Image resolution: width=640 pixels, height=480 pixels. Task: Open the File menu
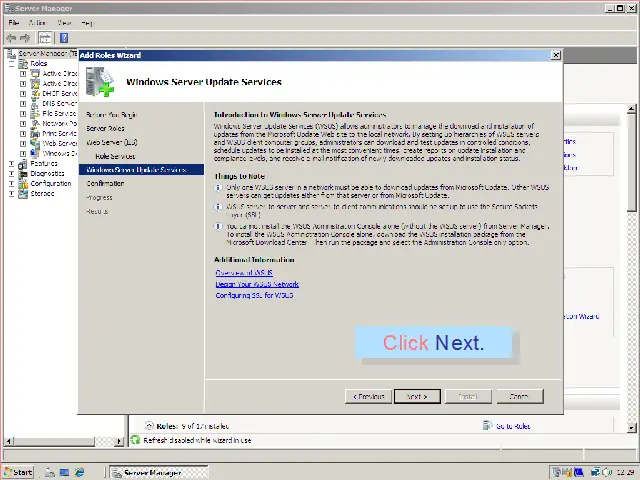pyautogui.click(x=13, y=23)
